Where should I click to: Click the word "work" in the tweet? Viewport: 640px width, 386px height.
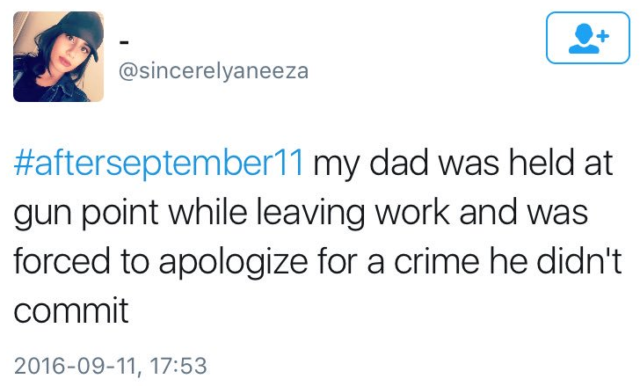click(412, 212)
